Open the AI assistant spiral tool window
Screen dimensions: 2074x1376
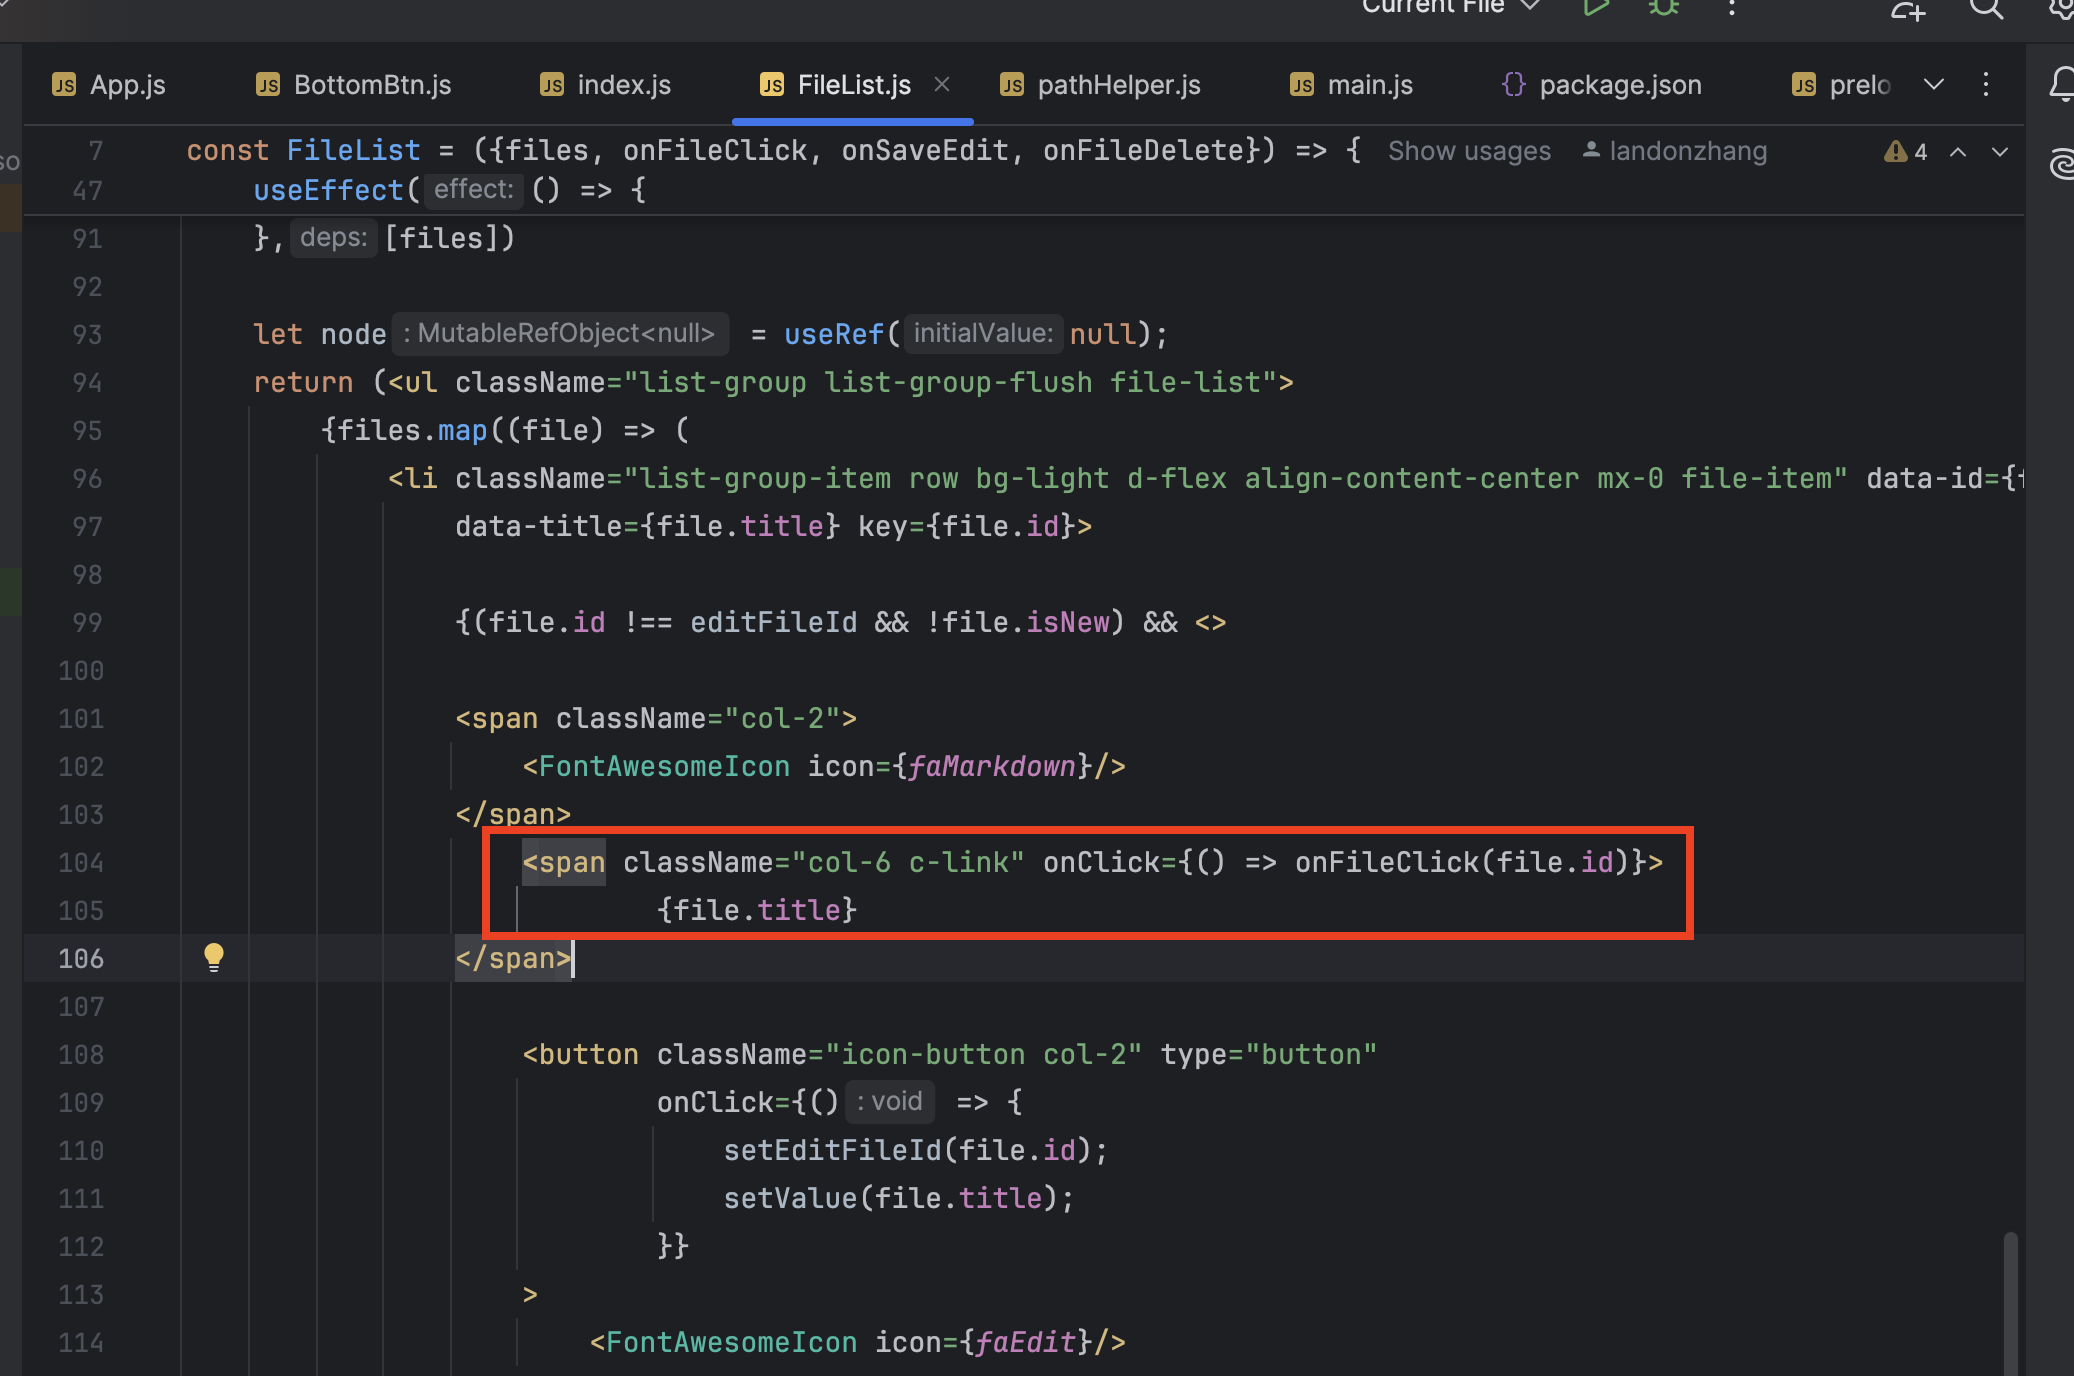click(x=2060, y=162)
